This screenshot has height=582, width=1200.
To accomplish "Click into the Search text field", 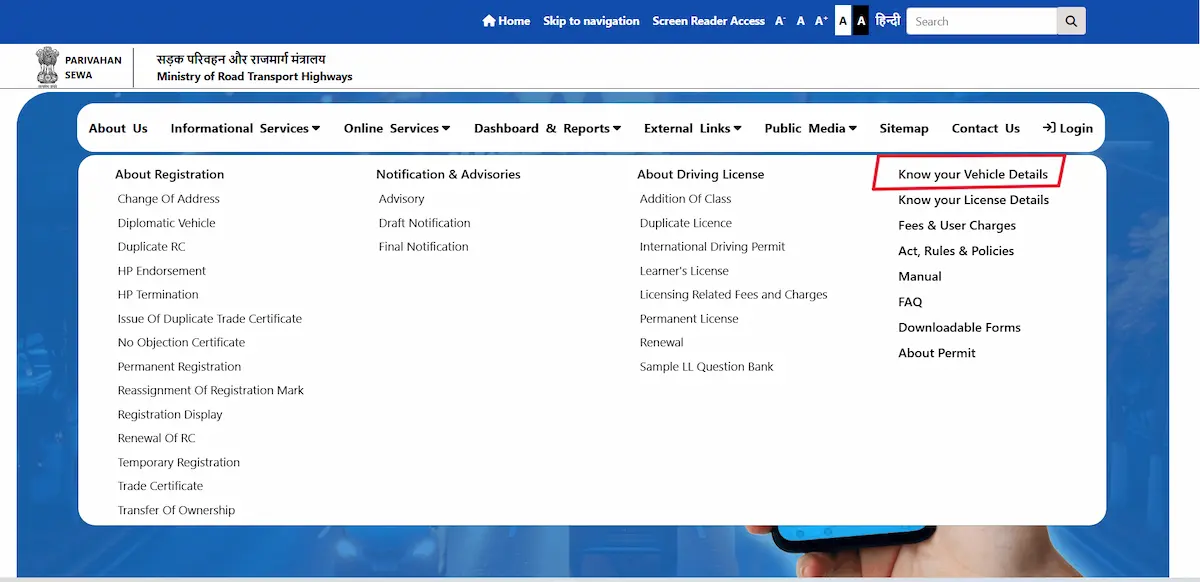I will point(981,21).
